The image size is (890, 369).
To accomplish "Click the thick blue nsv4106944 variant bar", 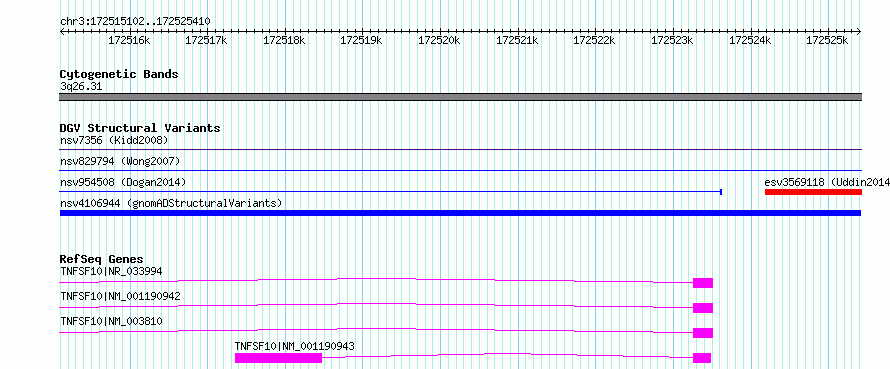I will click(460, 213).
